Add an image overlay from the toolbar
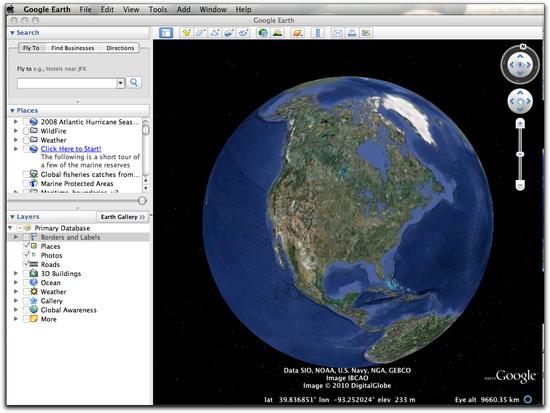This screenshot has width=550, height=413. tap(229, 33)
